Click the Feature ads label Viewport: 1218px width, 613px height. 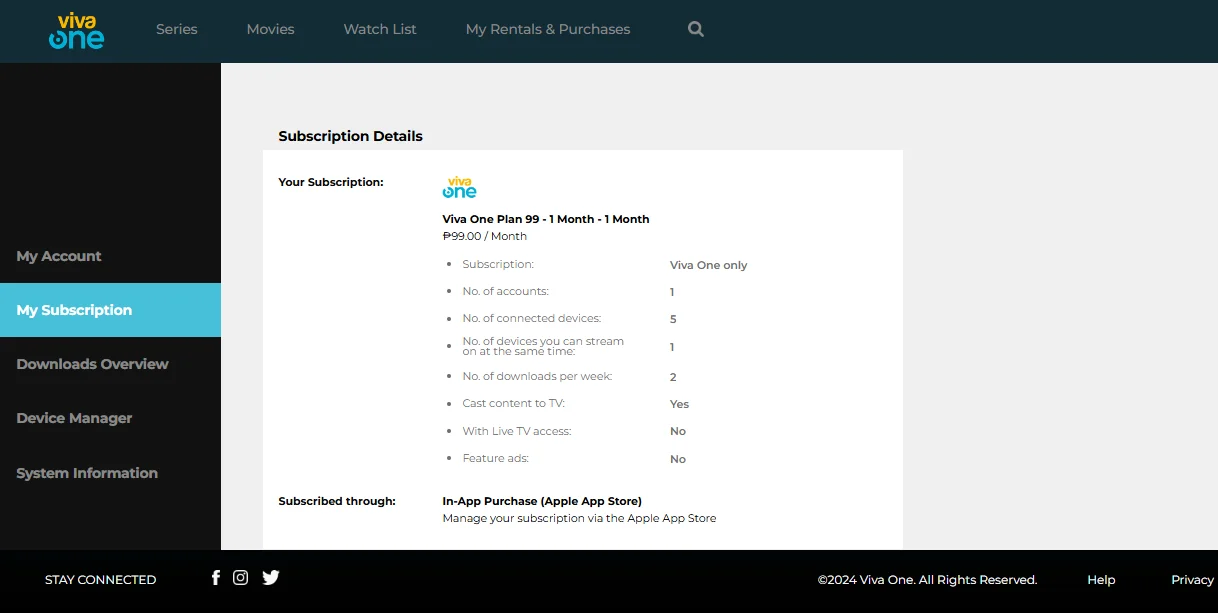[495, 458]
